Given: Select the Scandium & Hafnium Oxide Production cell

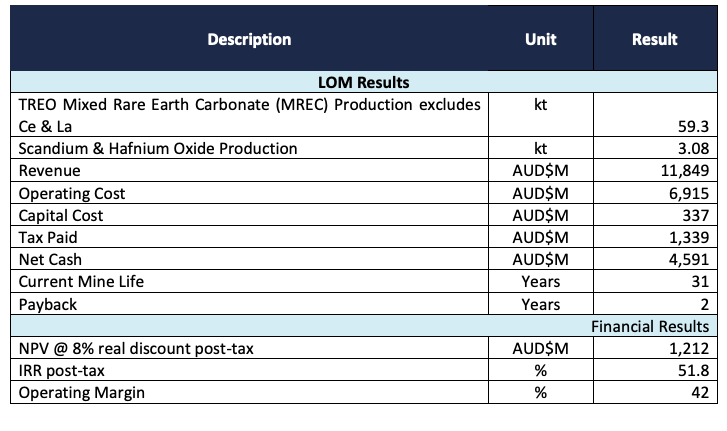Looking at the screenshot, I should 249,148.
